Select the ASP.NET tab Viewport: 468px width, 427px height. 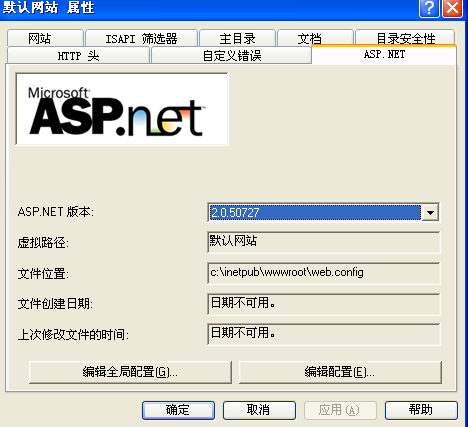click(384, 54)
